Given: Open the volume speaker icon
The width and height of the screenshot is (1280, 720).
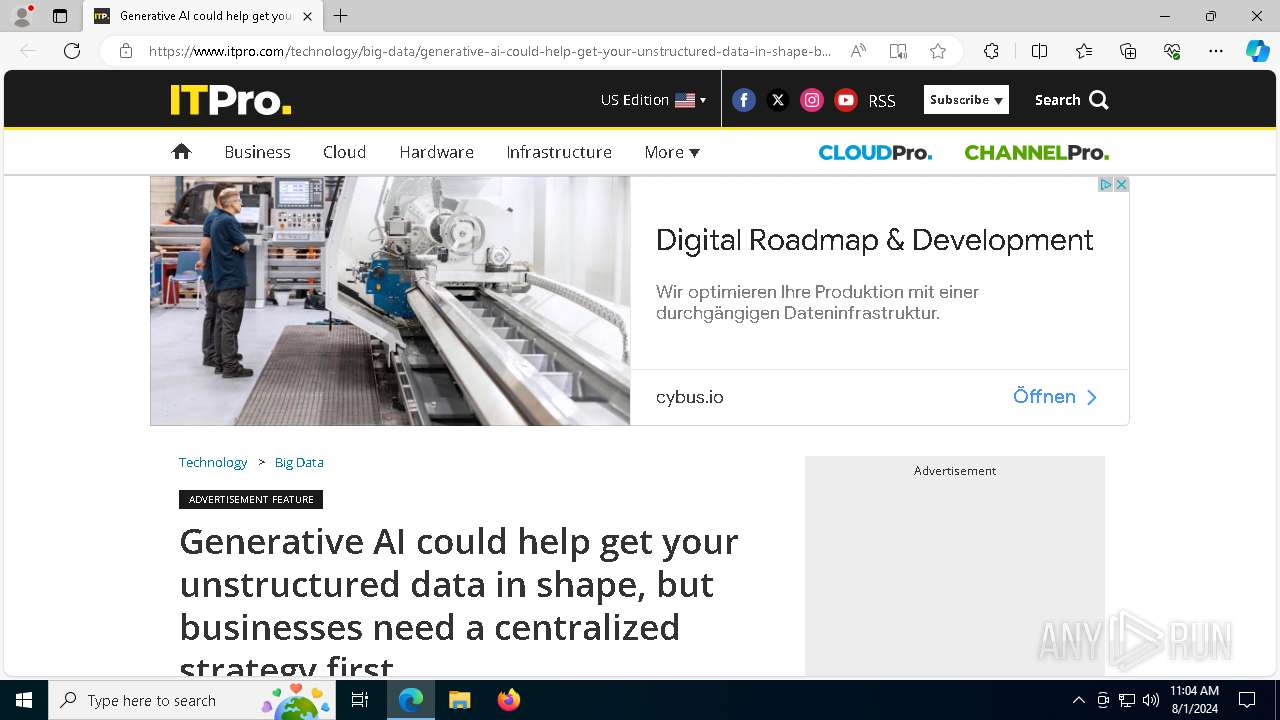Looking at the screenshot, I should (1150, 700).
